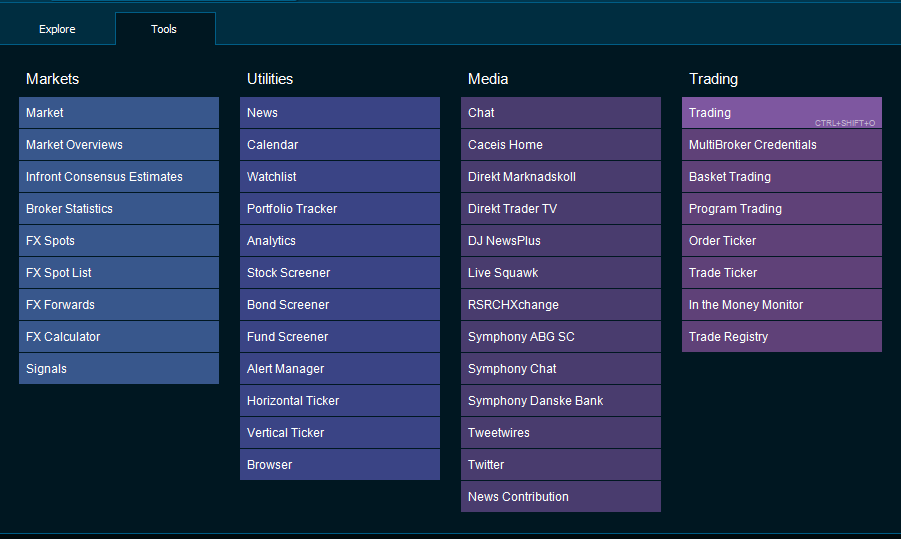Open Symphony Chat
Viewport: 901px width, 539px height.
561,369
